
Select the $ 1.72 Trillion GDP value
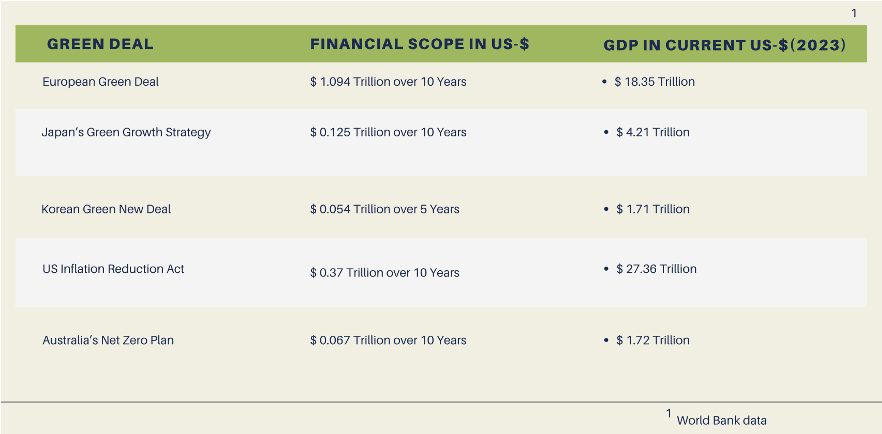pos(652,340)
